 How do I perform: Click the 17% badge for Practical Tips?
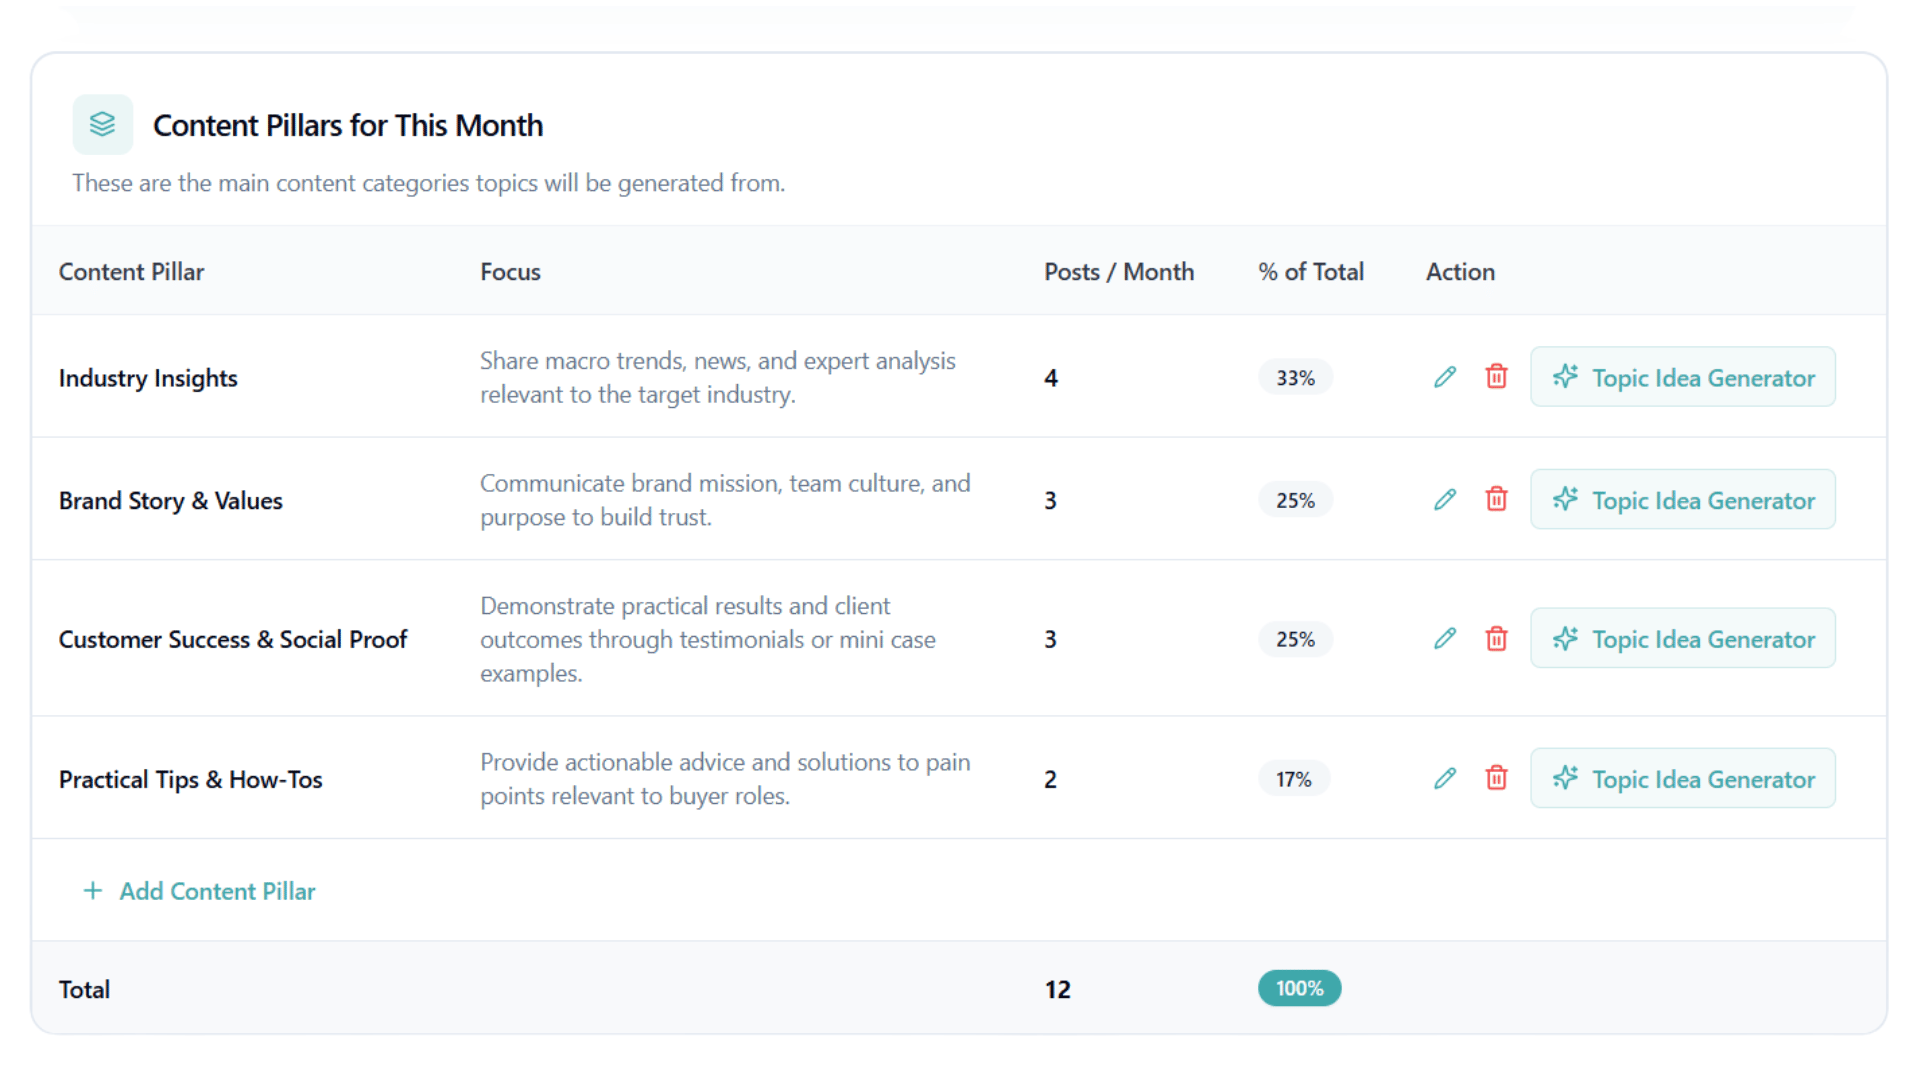(x=1293, y=779)
